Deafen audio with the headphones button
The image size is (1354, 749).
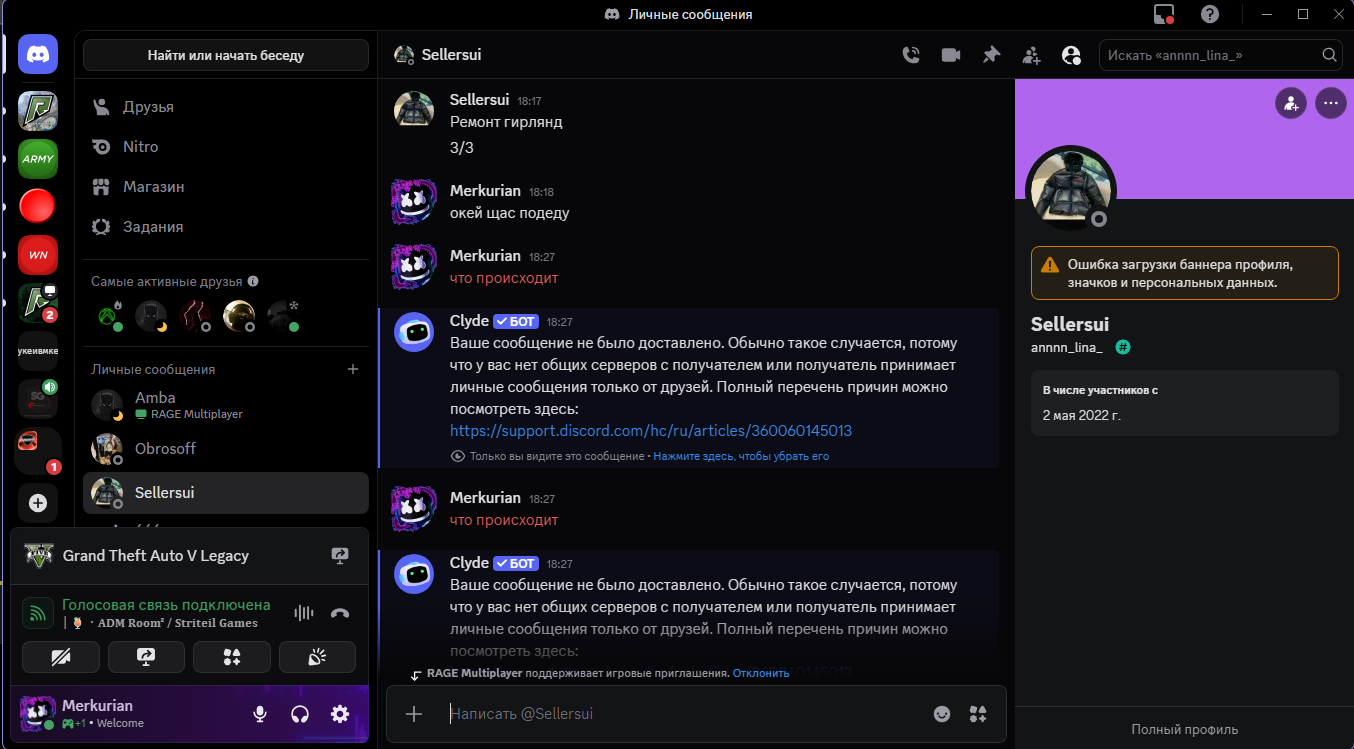299,714
